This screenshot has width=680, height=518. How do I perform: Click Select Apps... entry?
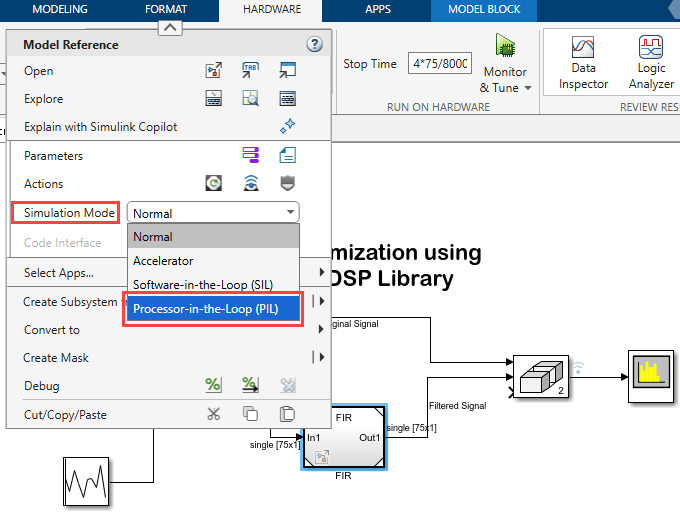(x=59, y=273)
